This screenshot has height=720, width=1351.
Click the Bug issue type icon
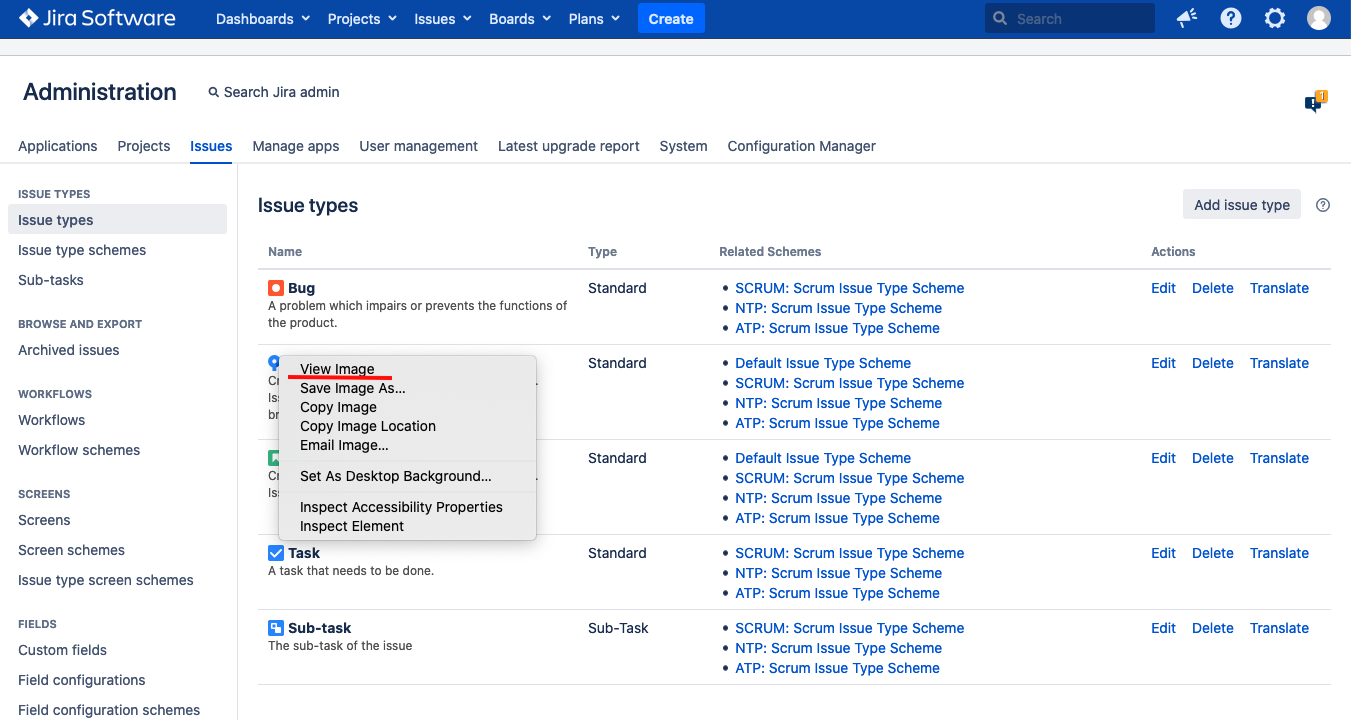tap(276, 288)
